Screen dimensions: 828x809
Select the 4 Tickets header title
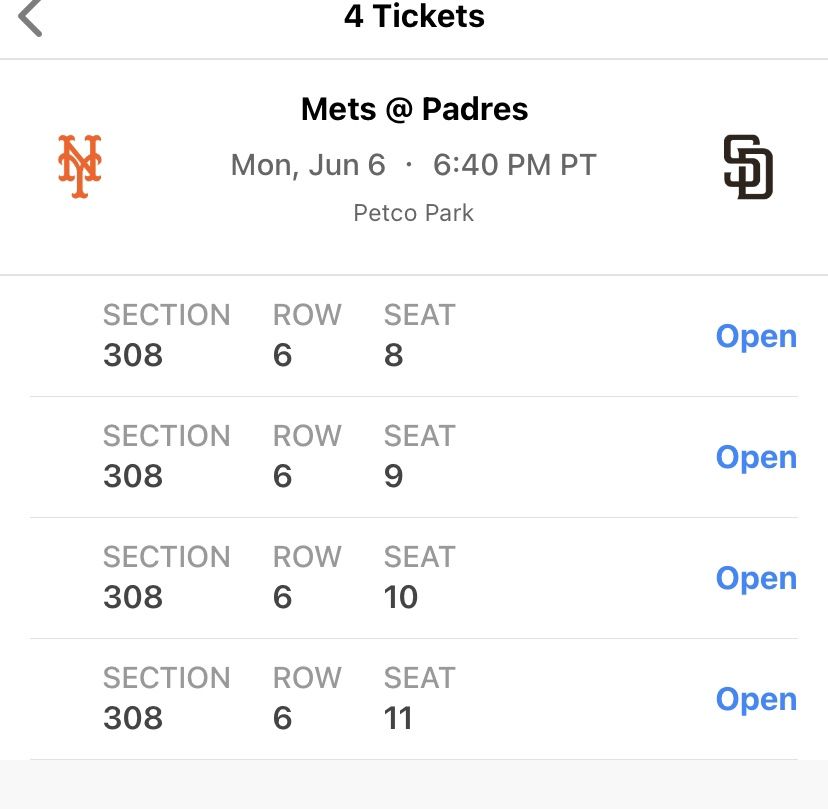414,16
